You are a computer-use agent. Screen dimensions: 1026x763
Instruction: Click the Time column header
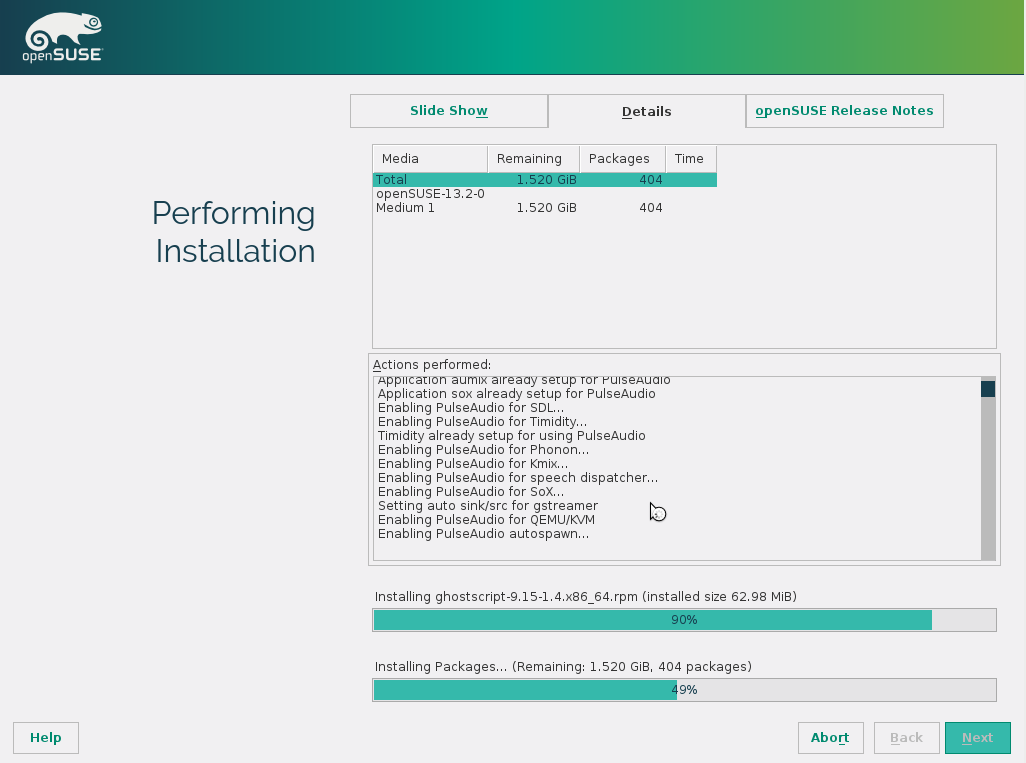tap(691, 158)
